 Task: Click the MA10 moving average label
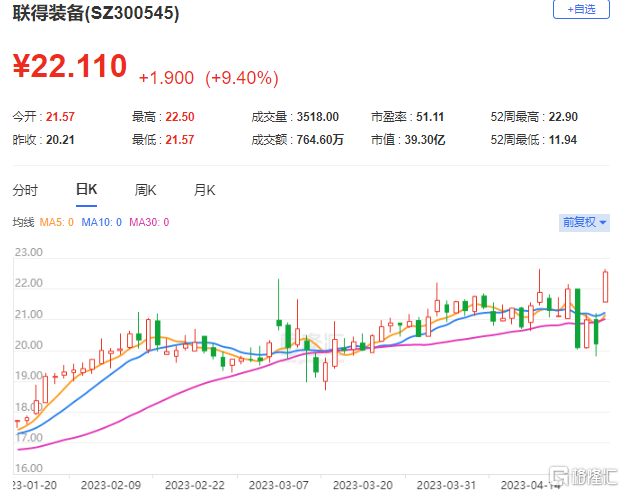click(x=101, y=222)
